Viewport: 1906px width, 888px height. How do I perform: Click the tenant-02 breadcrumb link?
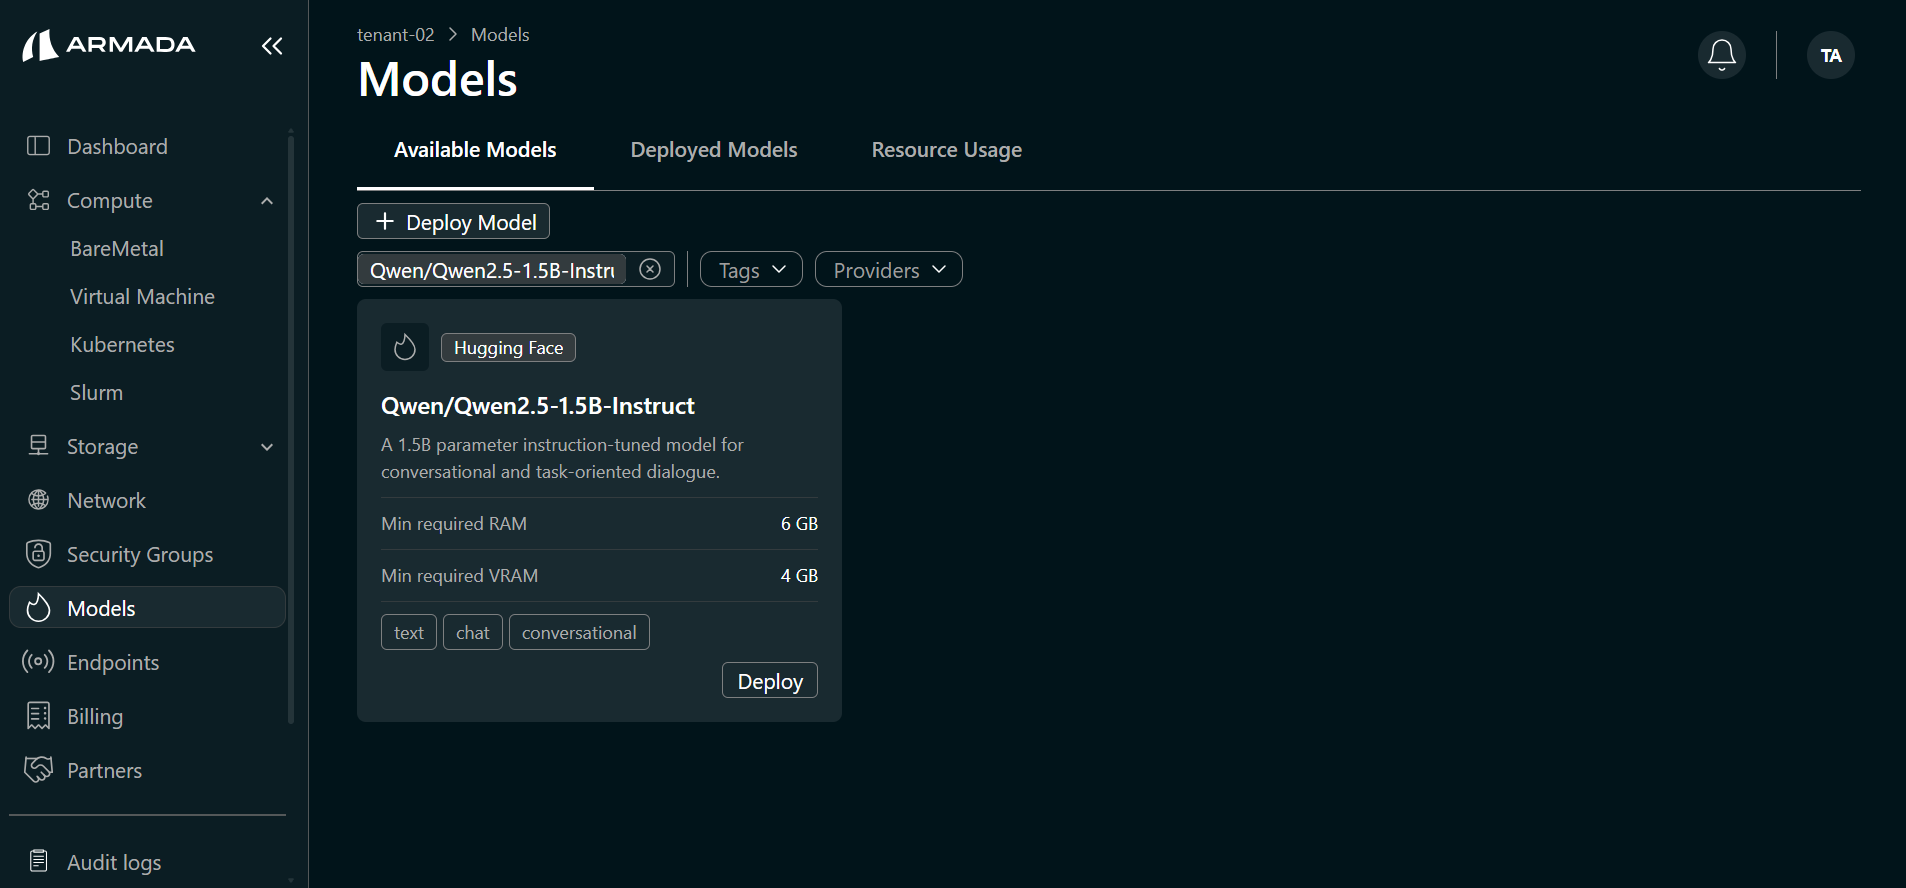[396, 34]
